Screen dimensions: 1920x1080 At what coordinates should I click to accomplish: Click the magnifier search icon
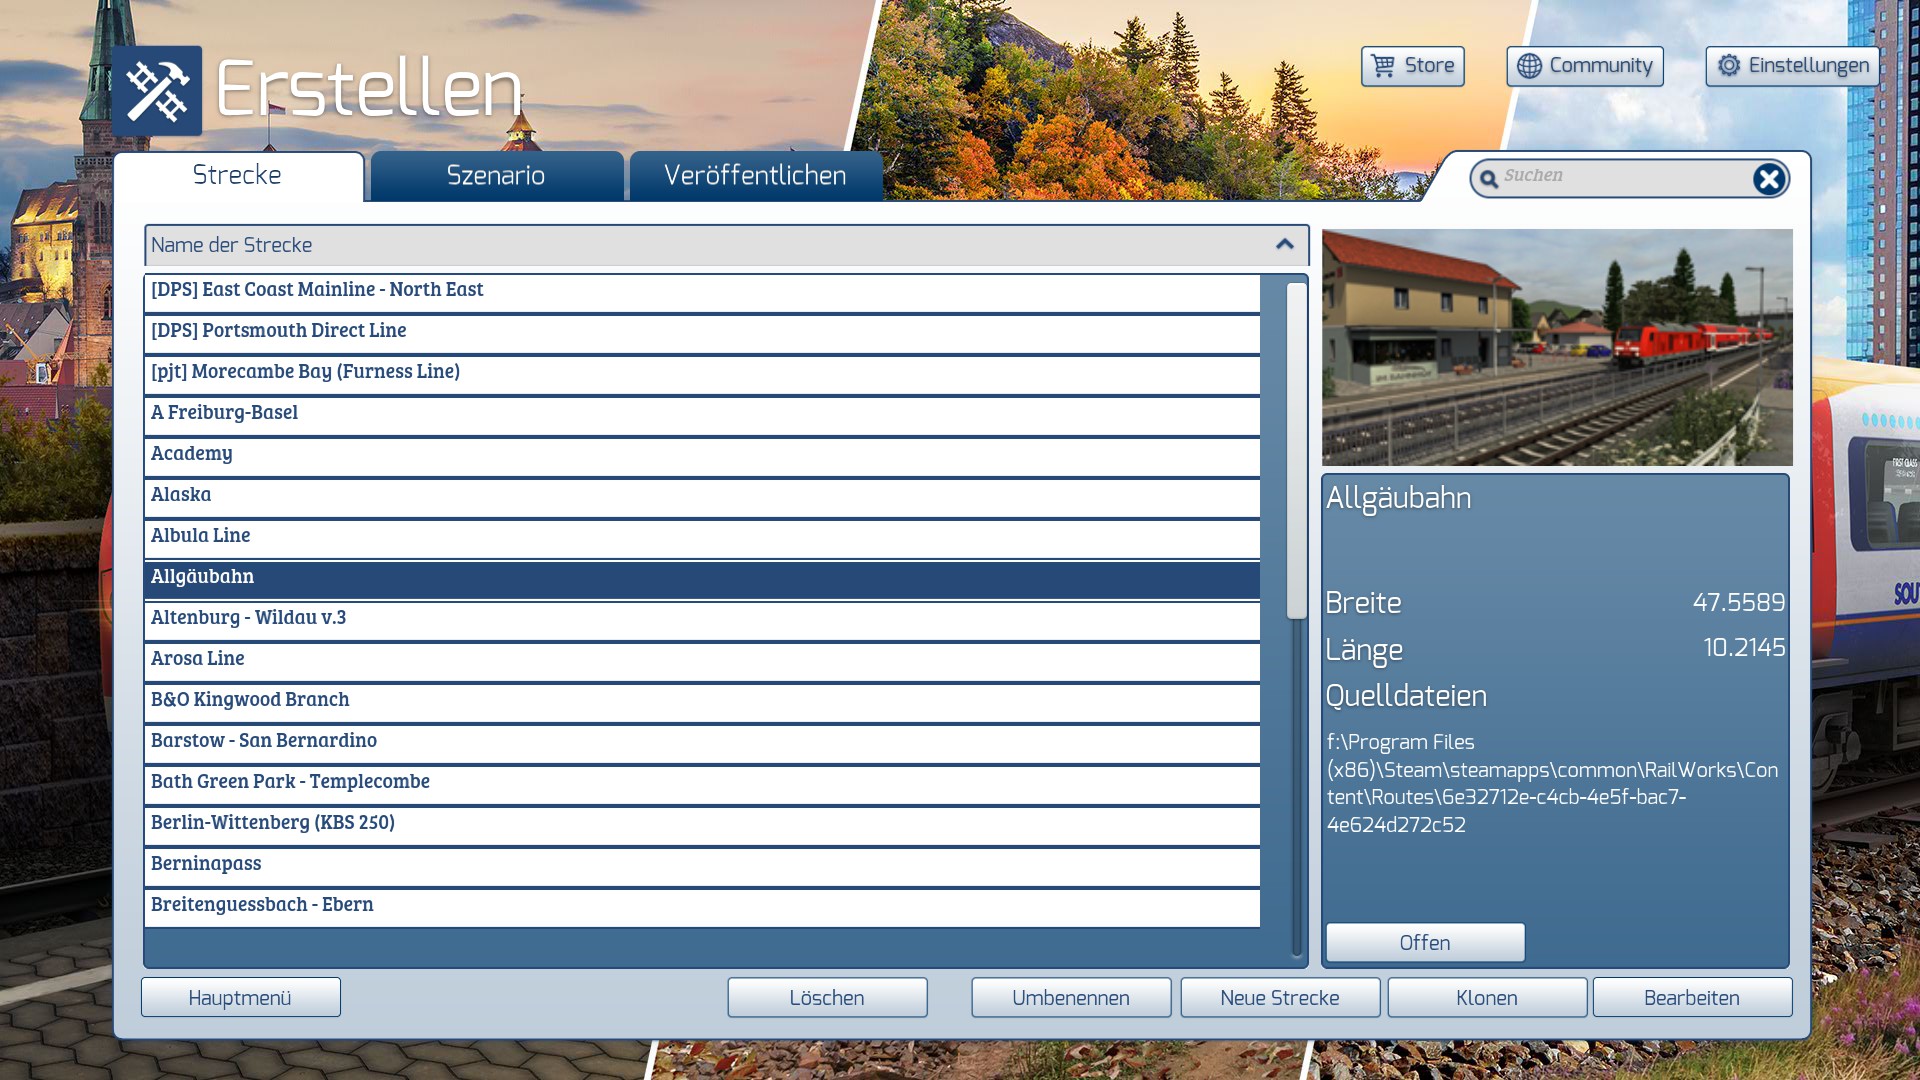[1489, 179]
